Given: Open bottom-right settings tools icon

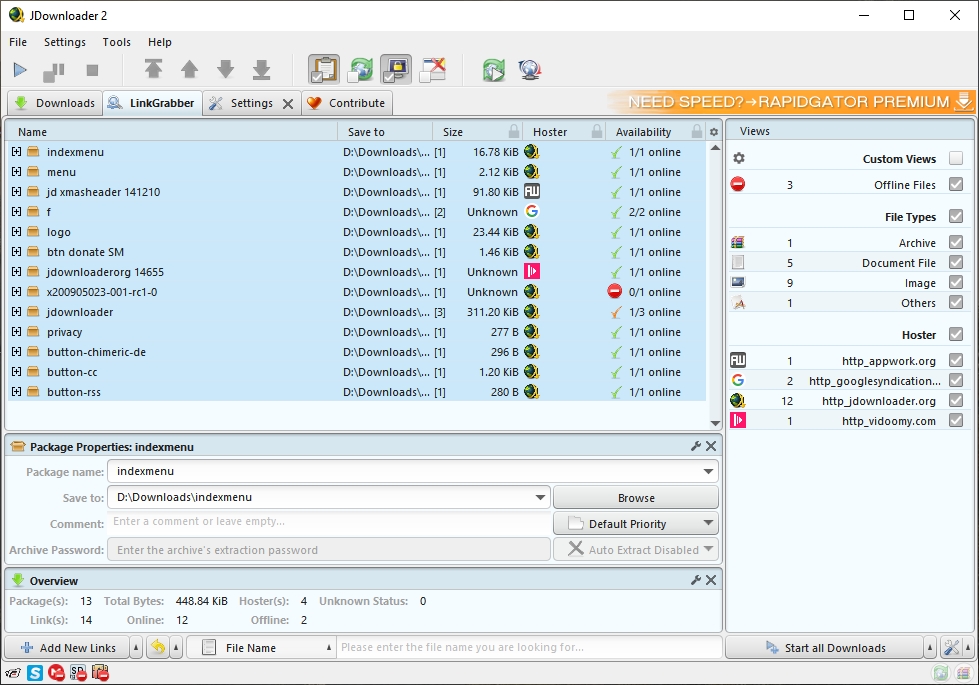Looking at the screenshot, I should pos(951,648).
